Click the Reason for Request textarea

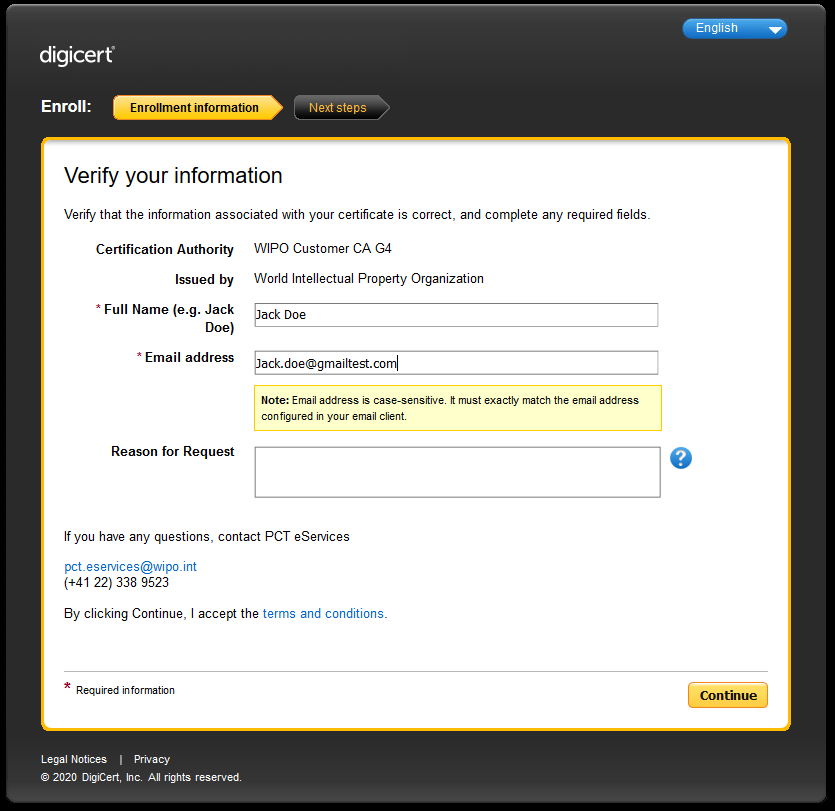456,472
